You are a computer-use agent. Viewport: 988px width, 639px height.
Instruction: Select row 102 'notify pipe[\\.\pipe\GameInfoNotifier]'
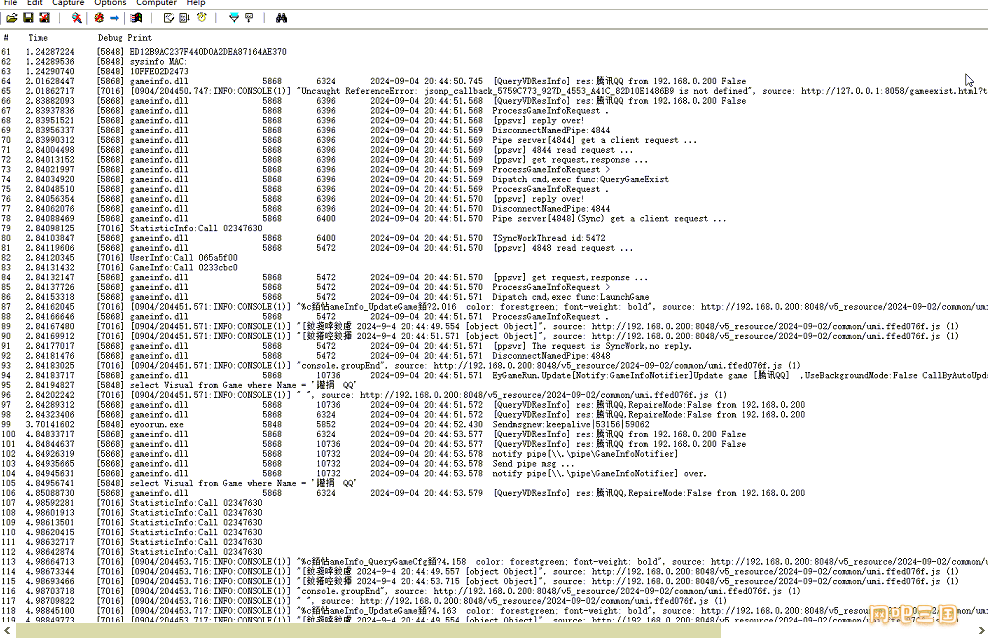tap(494, 454)
